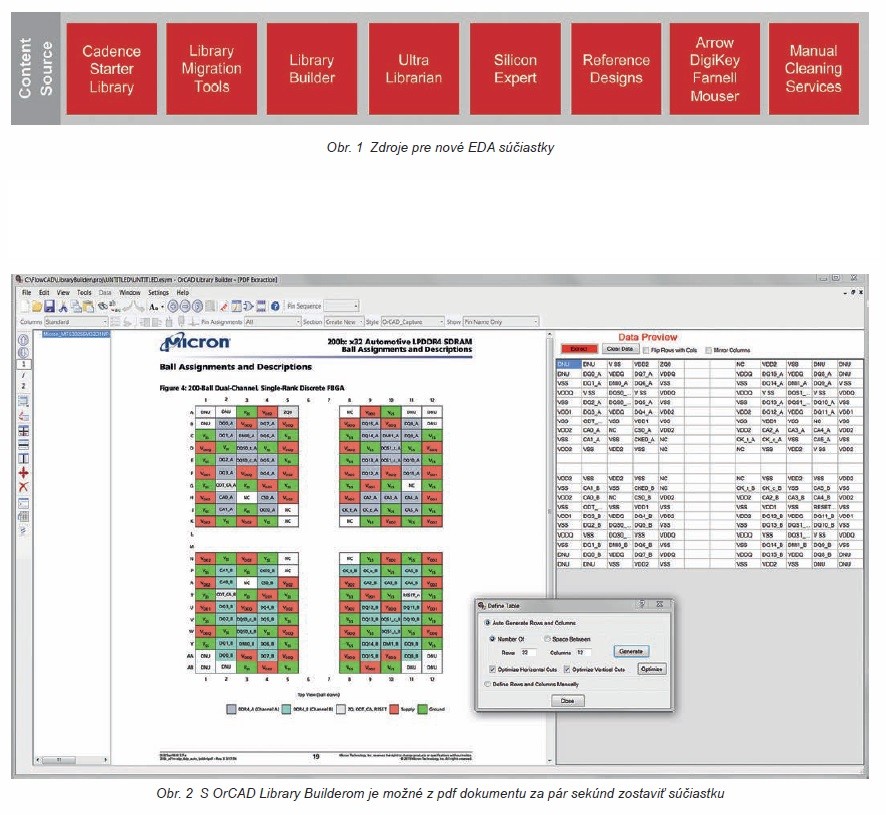
Task: Click the Ground green legend swatch
Action: click(422, 709)
